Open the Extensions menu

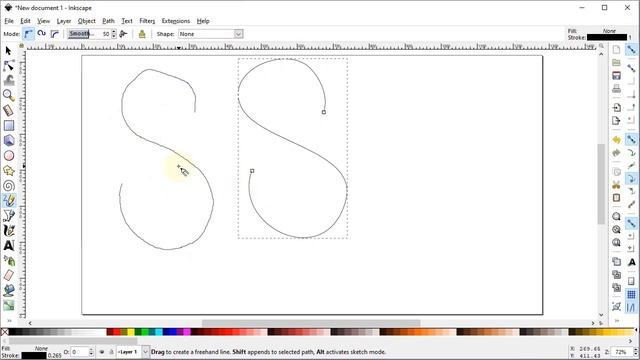coord(176,21)
